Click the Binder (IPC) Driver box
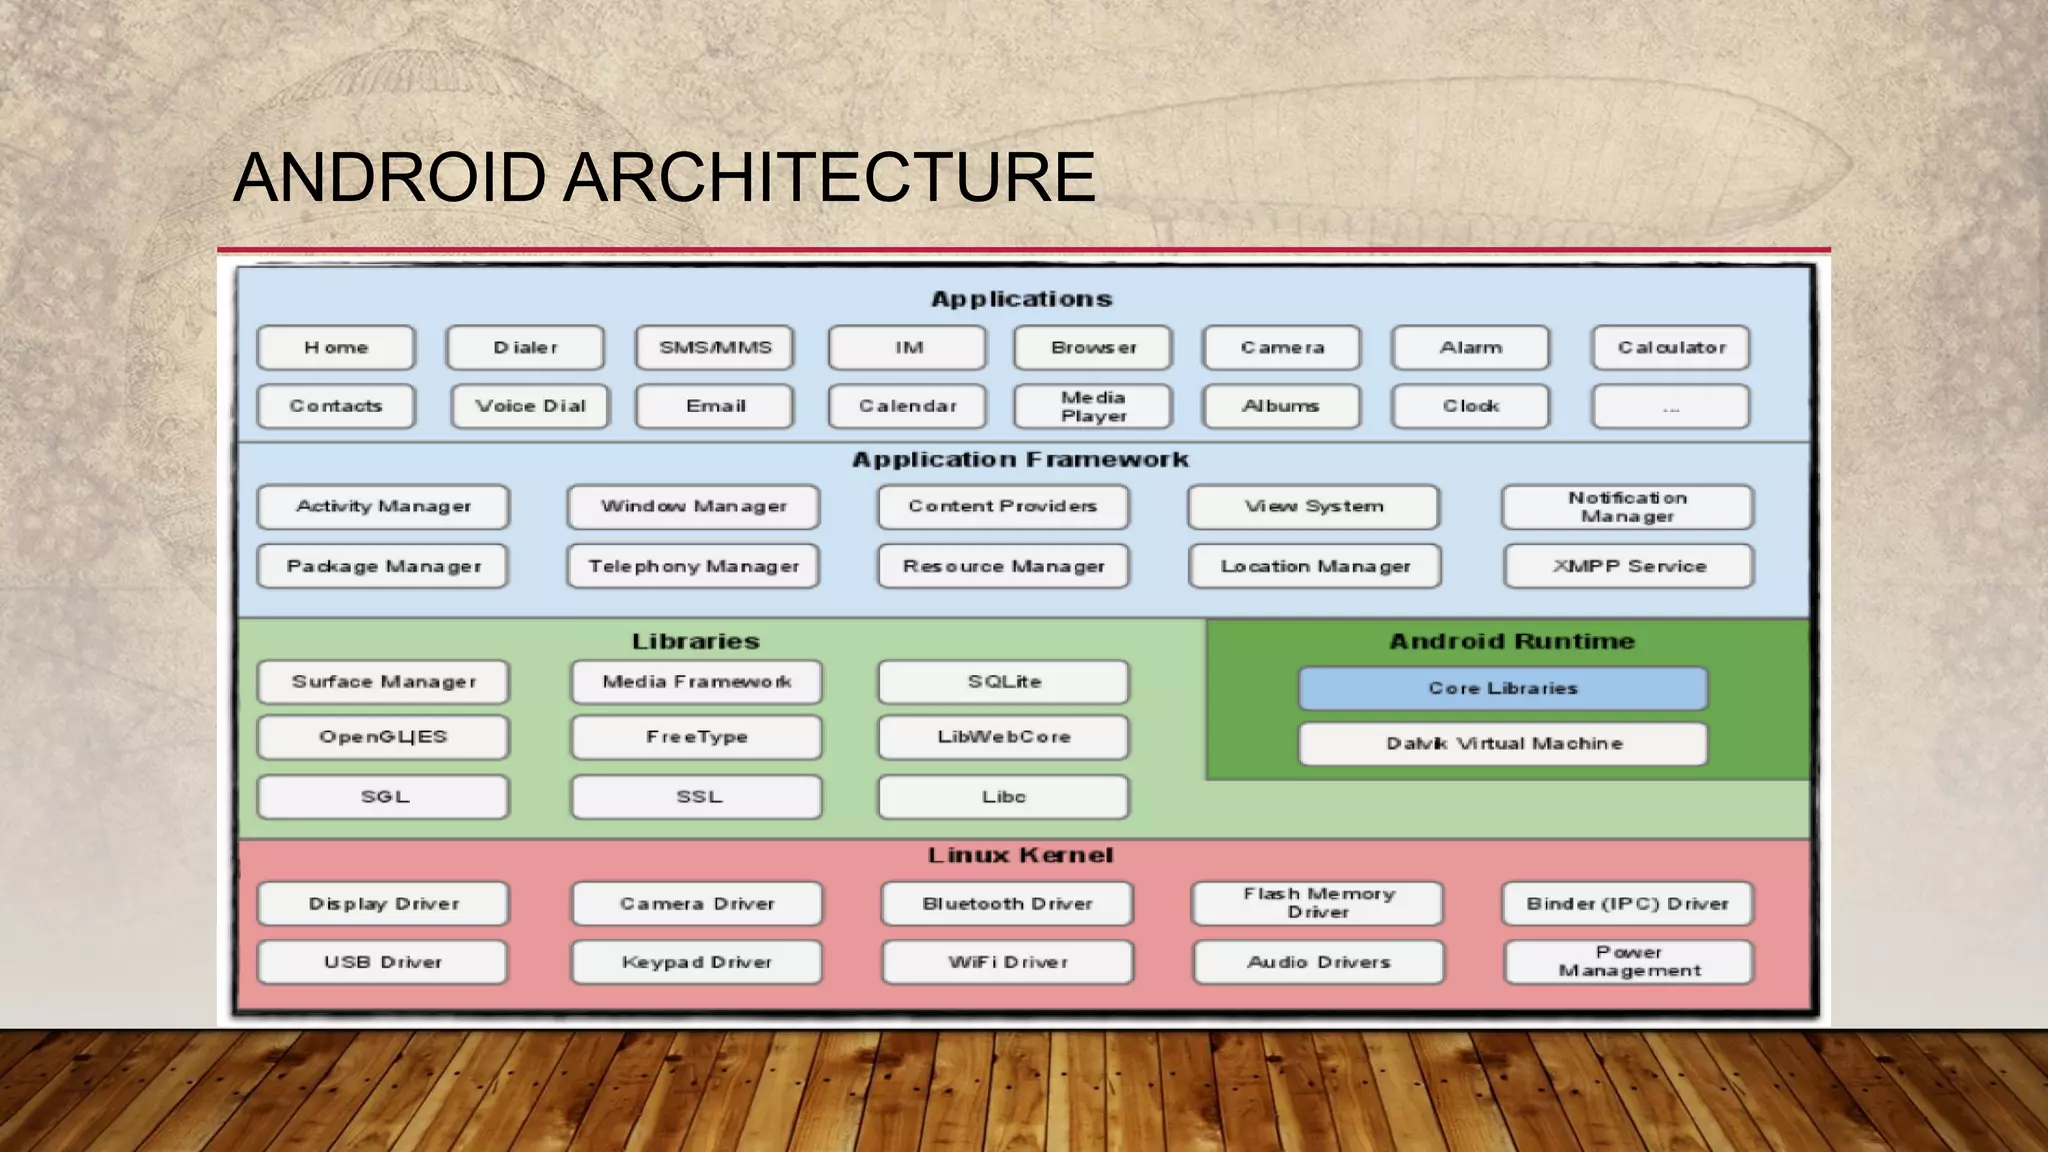Viewport: 2048px width, 1152px height. 1627,904
